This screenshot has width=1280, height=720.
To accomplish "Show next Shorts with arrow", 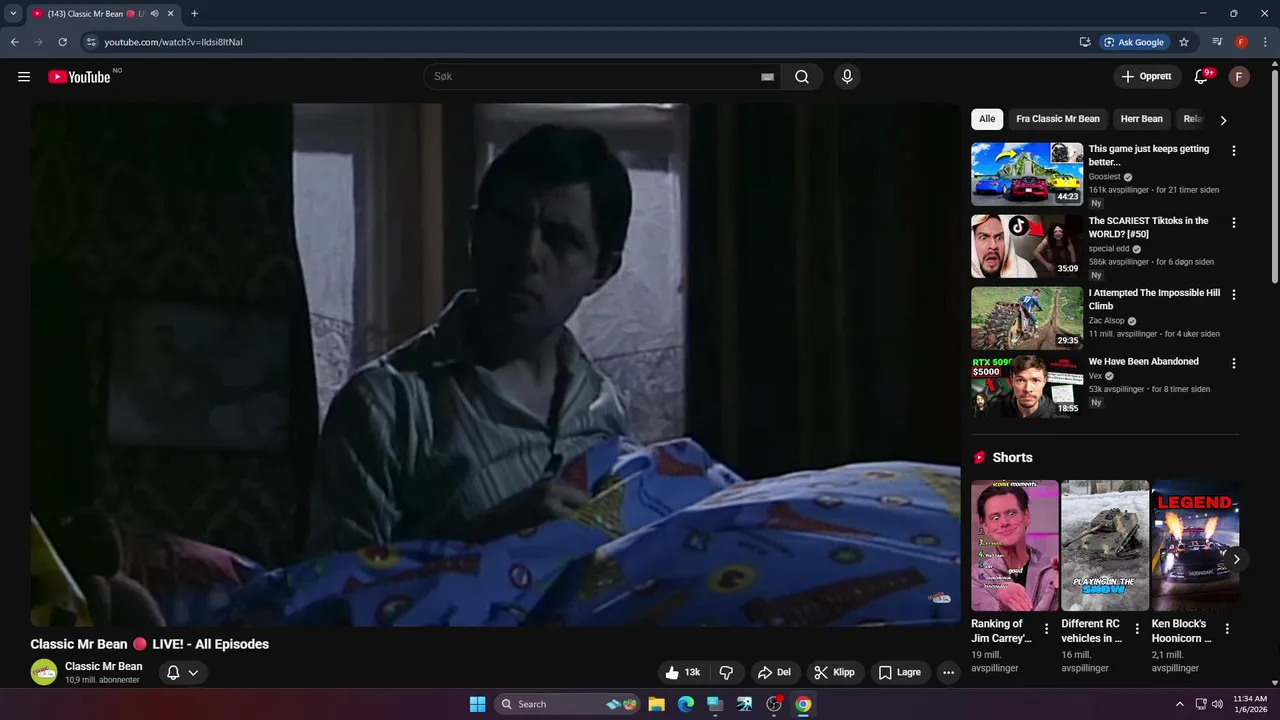I will (x=1236, y=559).
